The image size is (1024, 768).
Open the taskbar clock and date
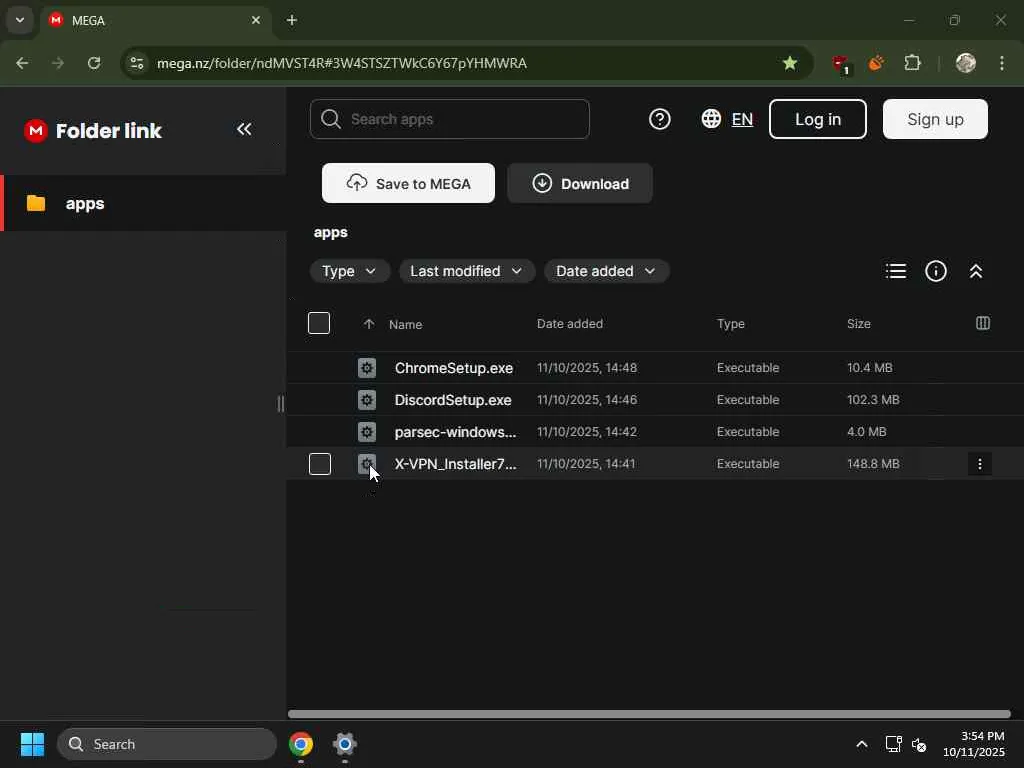click(974, 744)
